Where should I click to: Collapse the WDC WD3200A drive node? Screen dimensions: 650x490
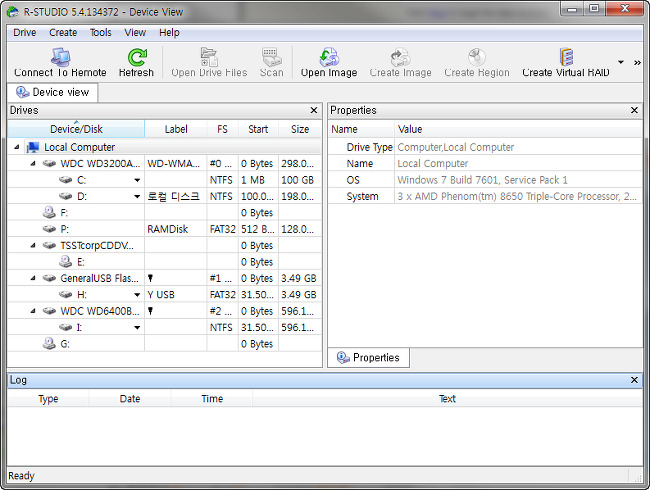point(33,163)
